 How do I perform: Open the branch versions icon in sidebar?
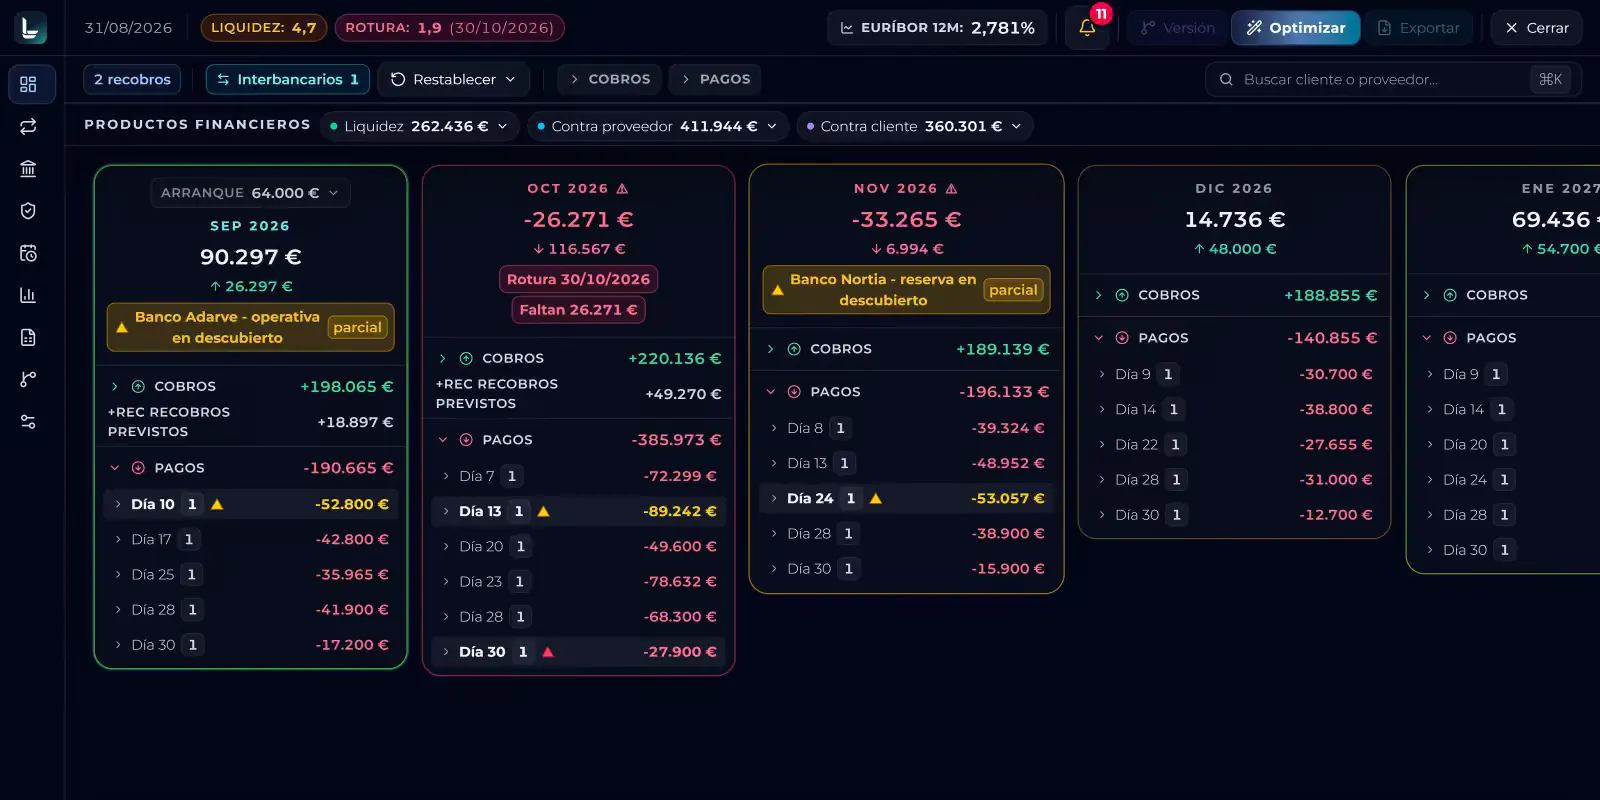28,379
